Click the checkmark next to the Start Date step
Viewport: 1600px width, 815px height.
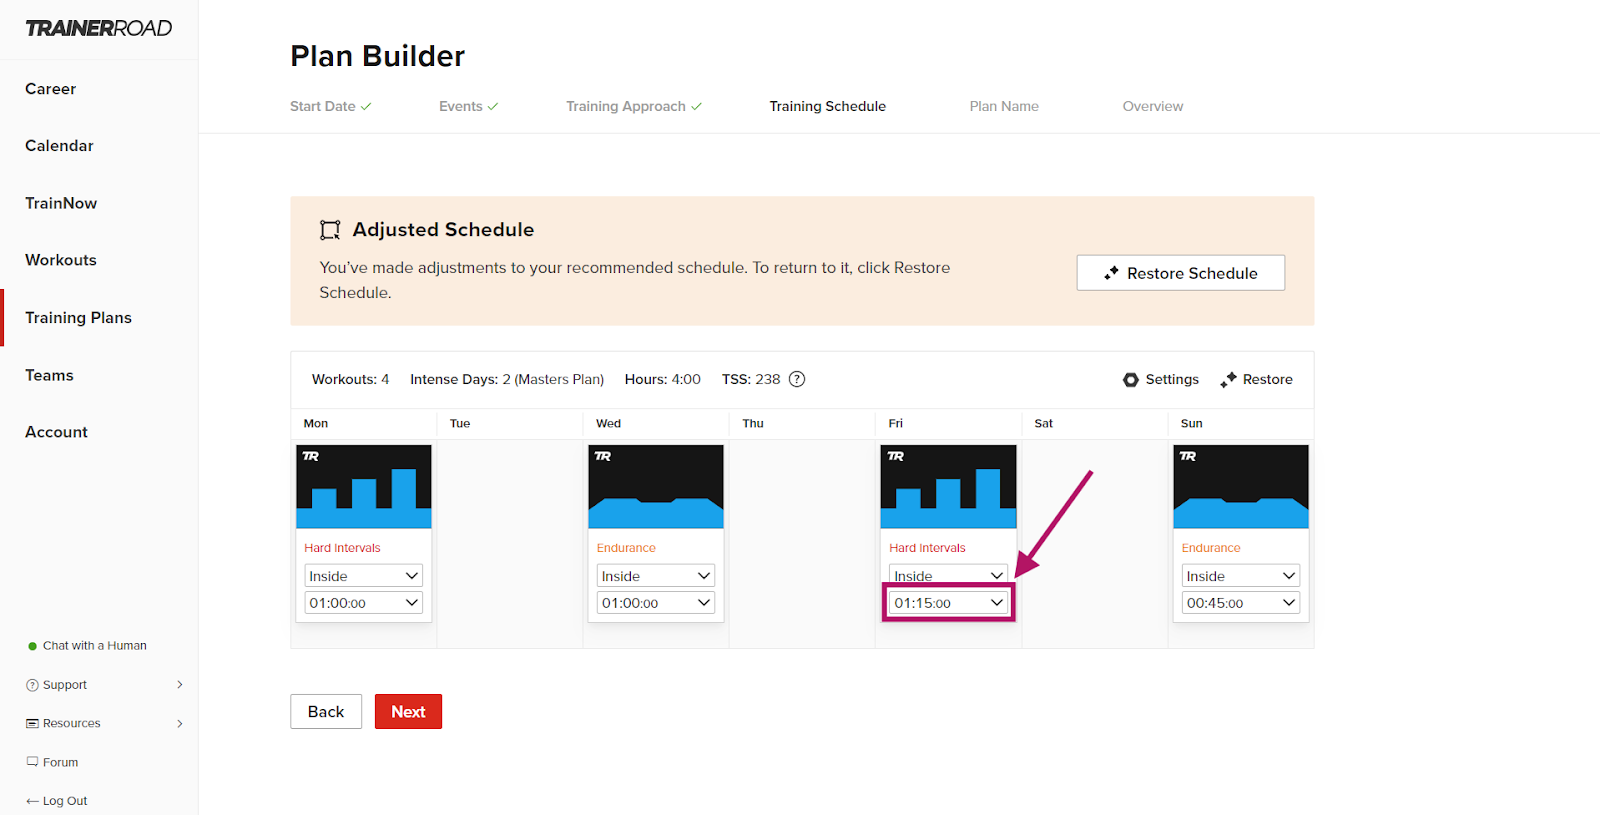pos(366,106)
